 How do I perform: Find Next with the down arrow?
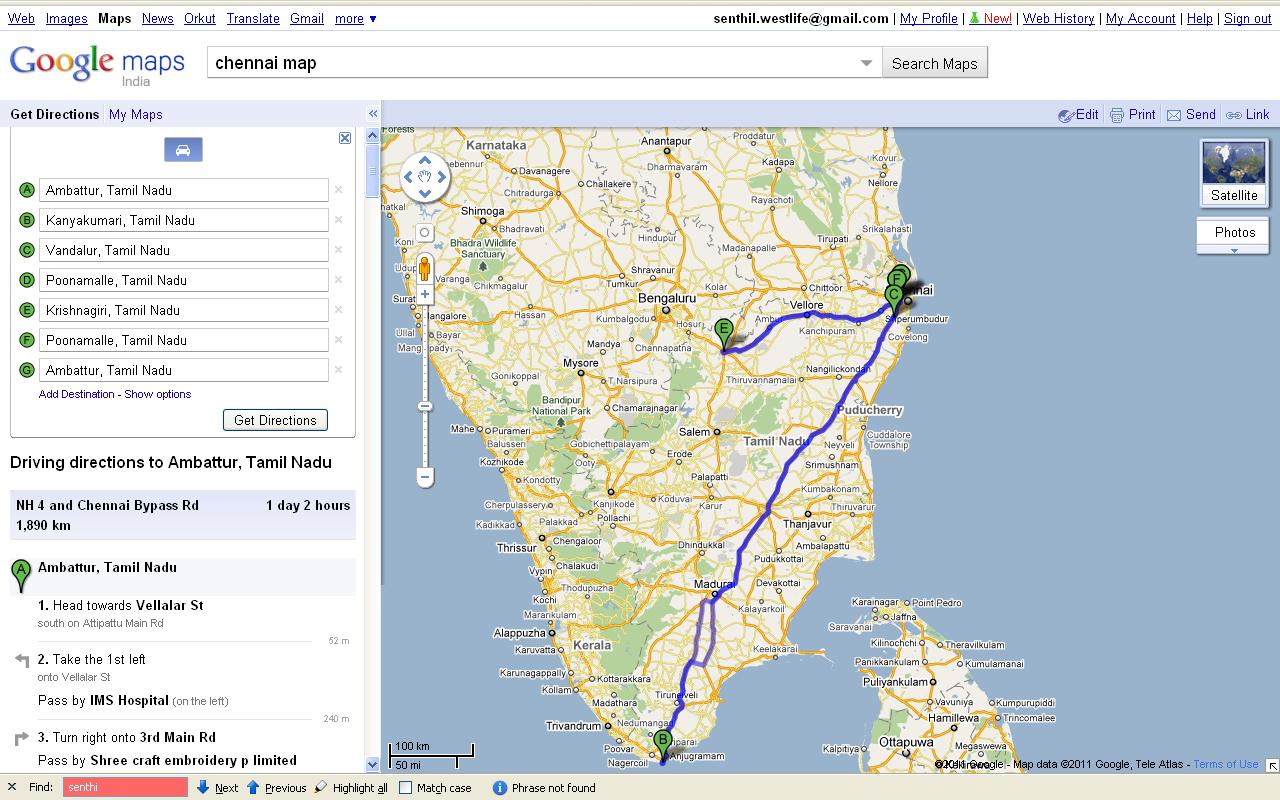coord(217,787)
